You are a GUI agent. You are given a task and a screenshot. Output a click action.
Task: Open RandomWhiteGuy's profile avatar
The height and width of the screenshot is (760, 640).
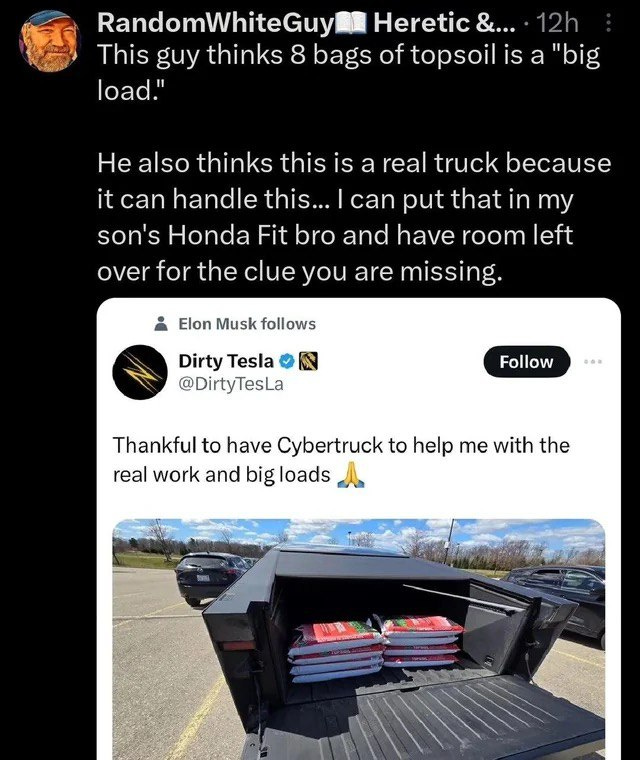(49, 41)
